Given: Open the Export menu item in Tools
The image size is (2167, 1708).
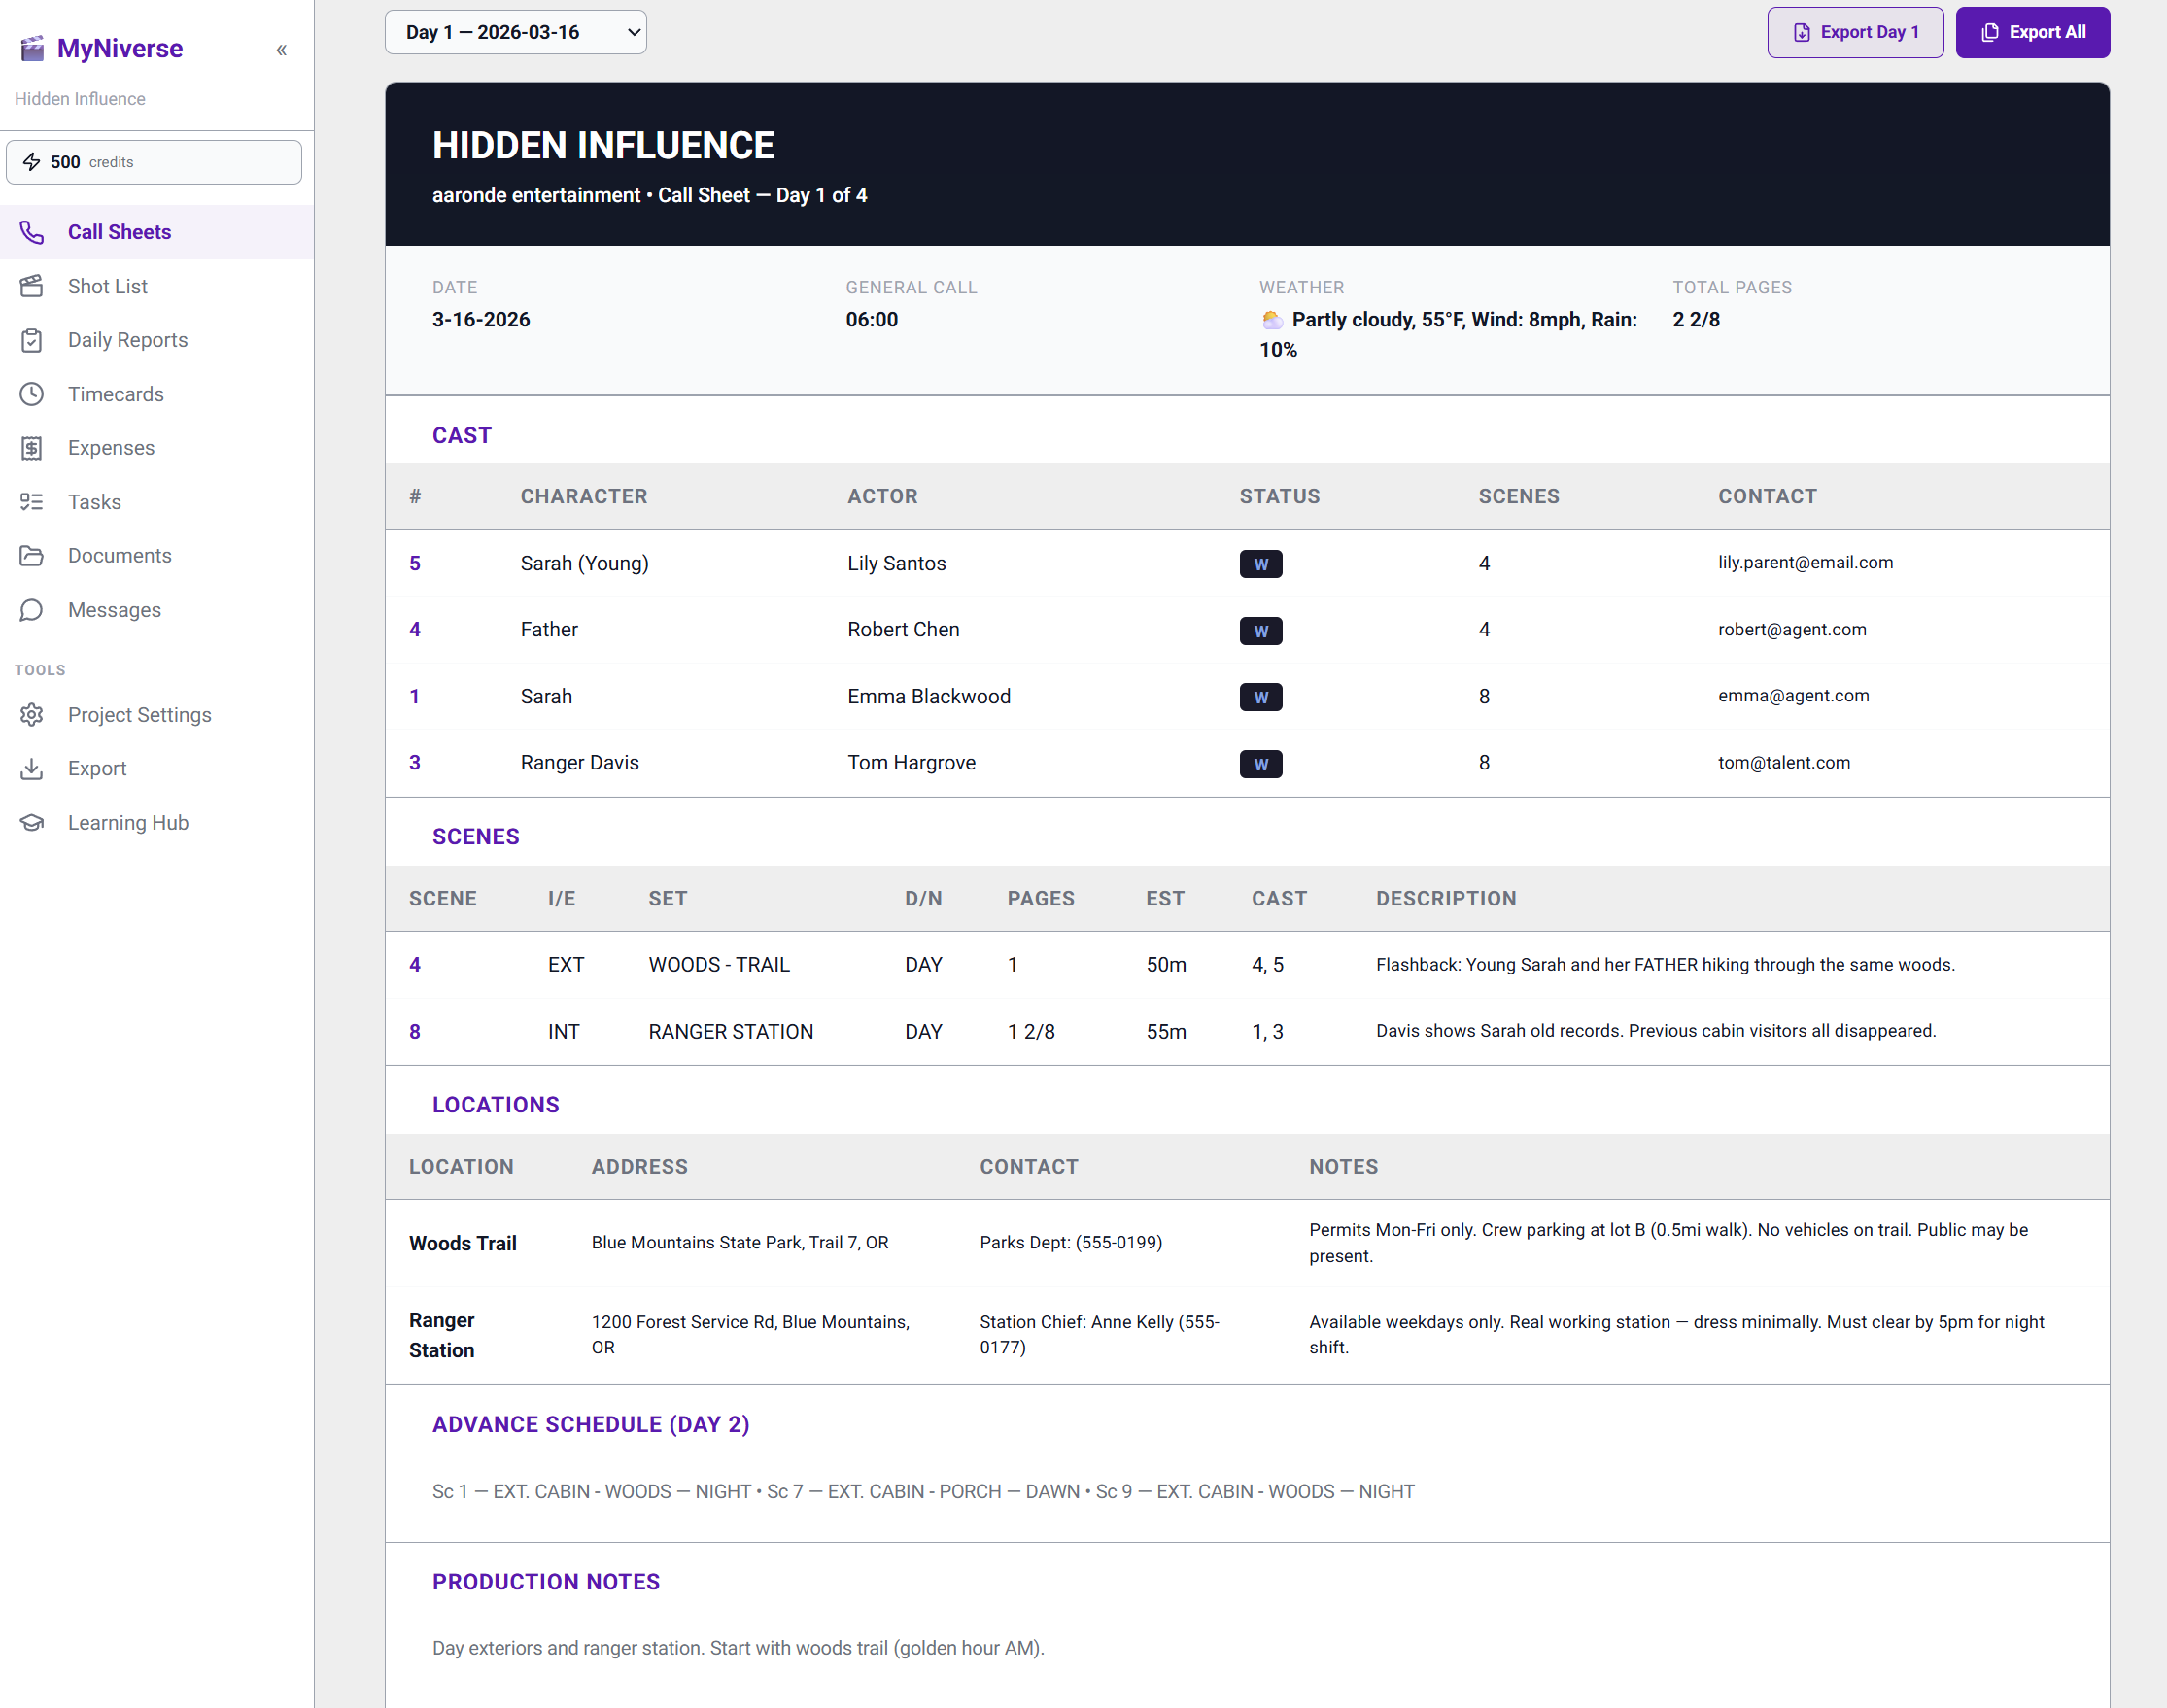Looking at the screenshot, I should [x=97, y=769].
